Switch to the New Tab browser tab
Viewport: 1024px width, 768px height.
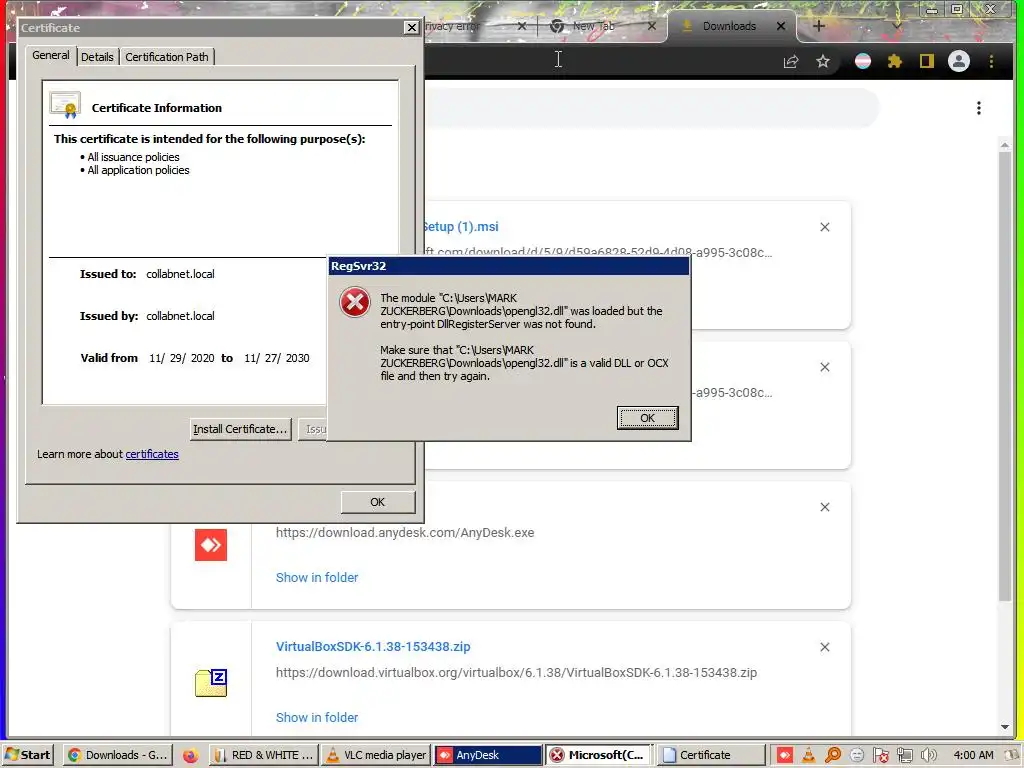tap(593, 26)
